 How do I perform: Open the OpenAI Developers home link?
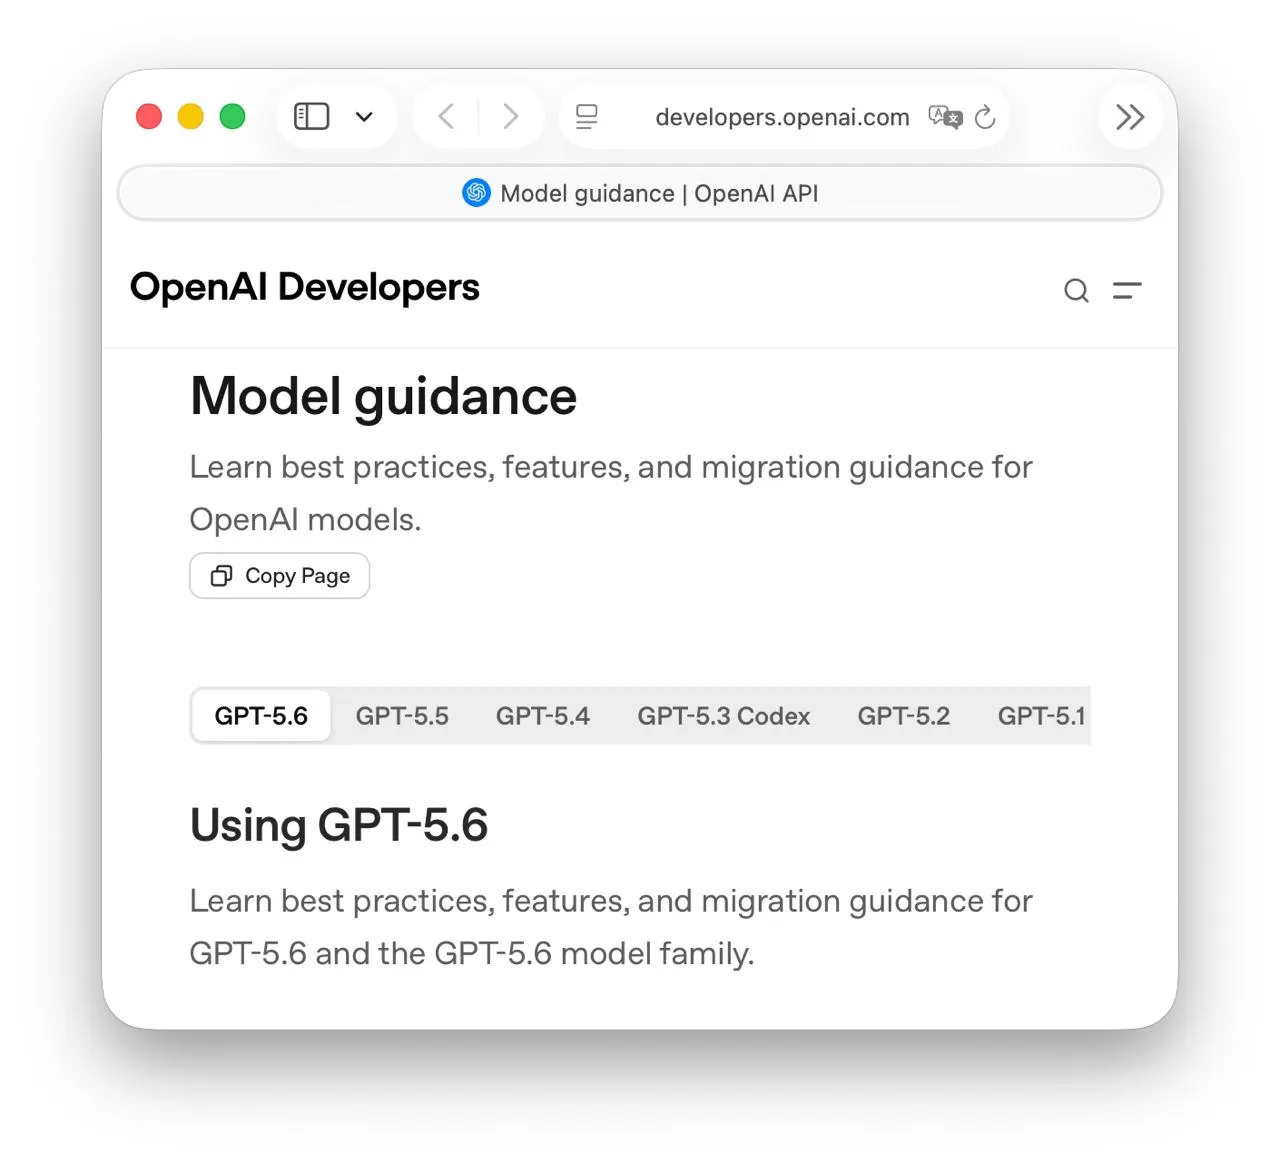tap(305, 287)
